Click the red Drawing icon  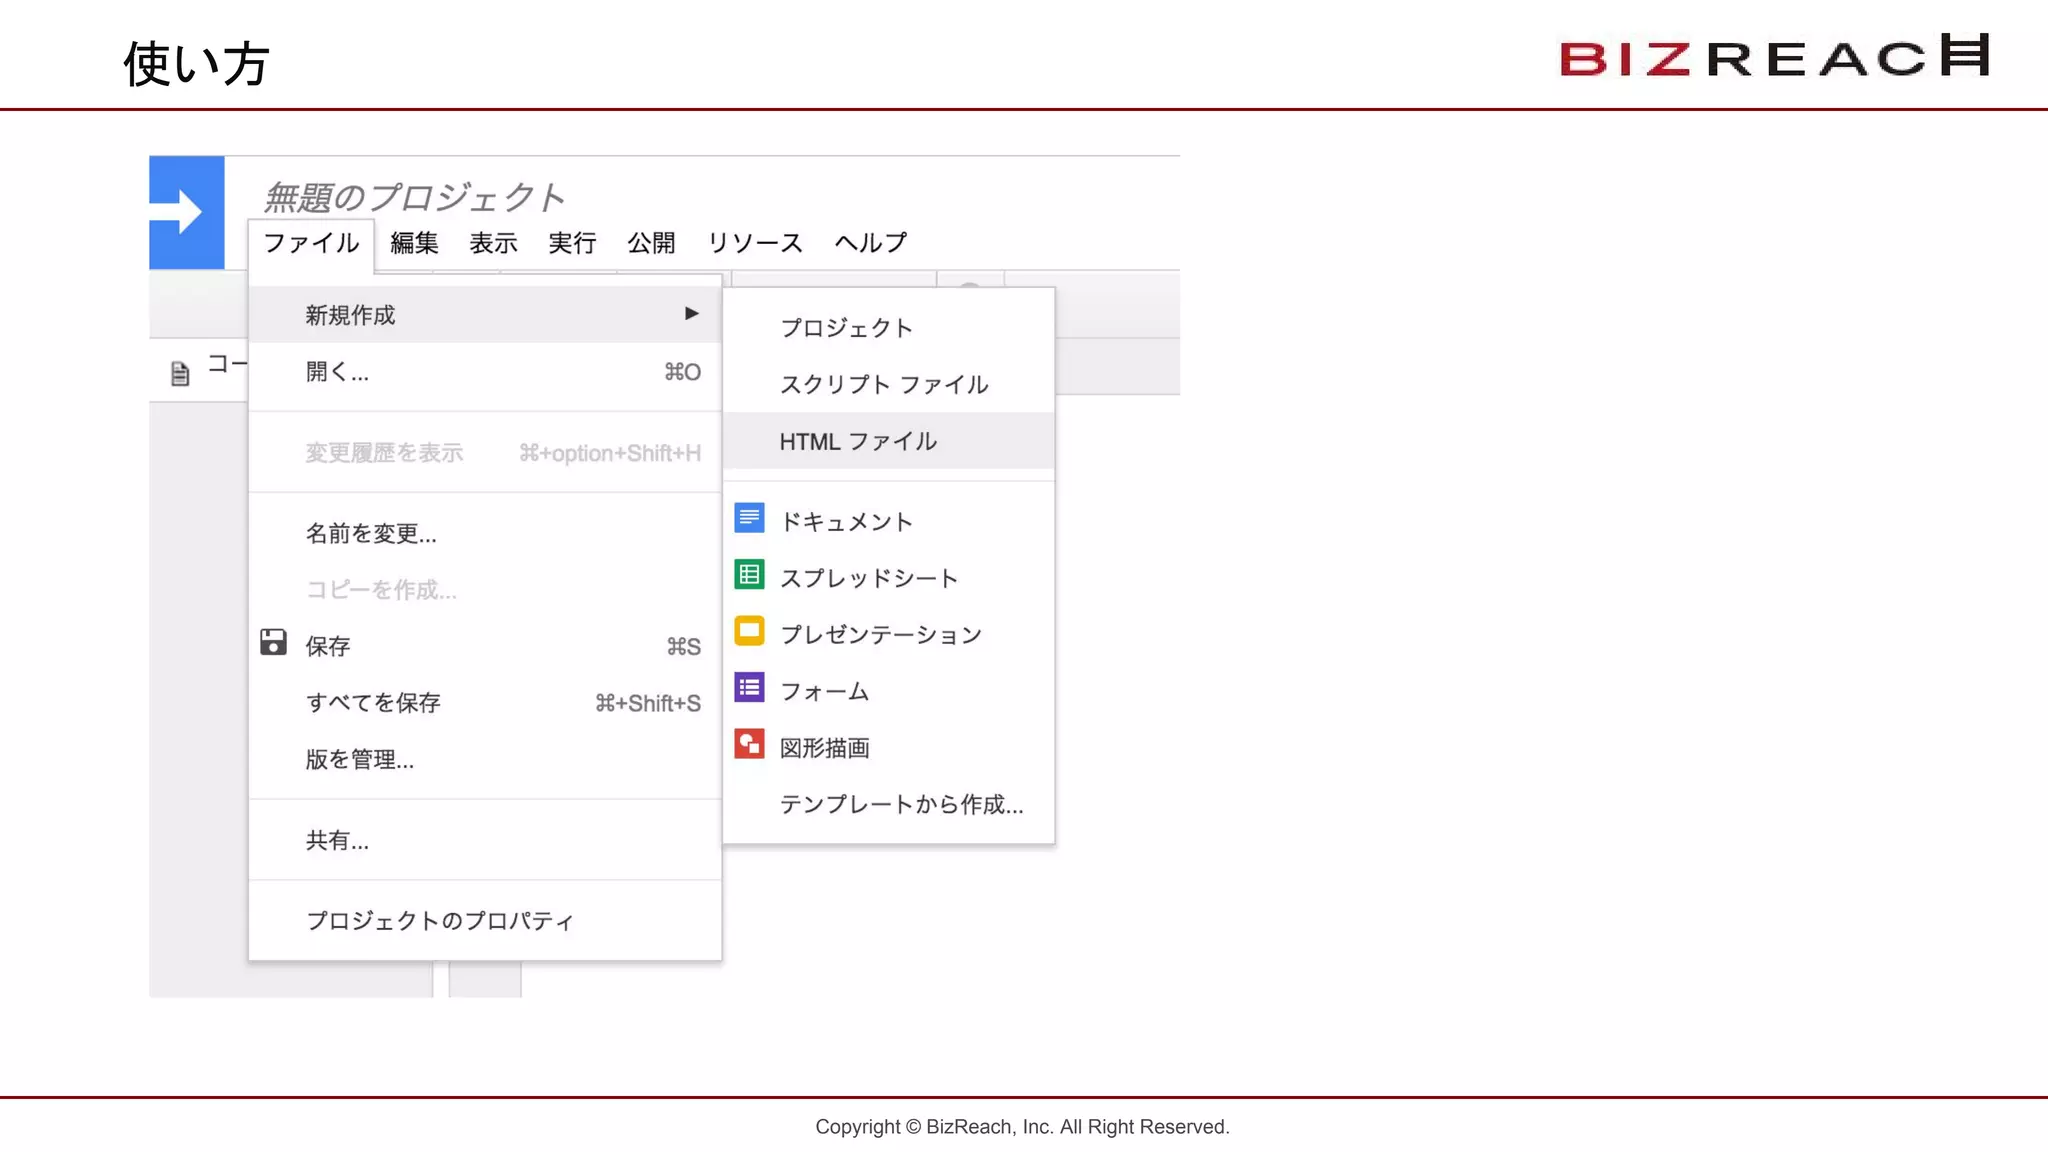click(749, 744)
